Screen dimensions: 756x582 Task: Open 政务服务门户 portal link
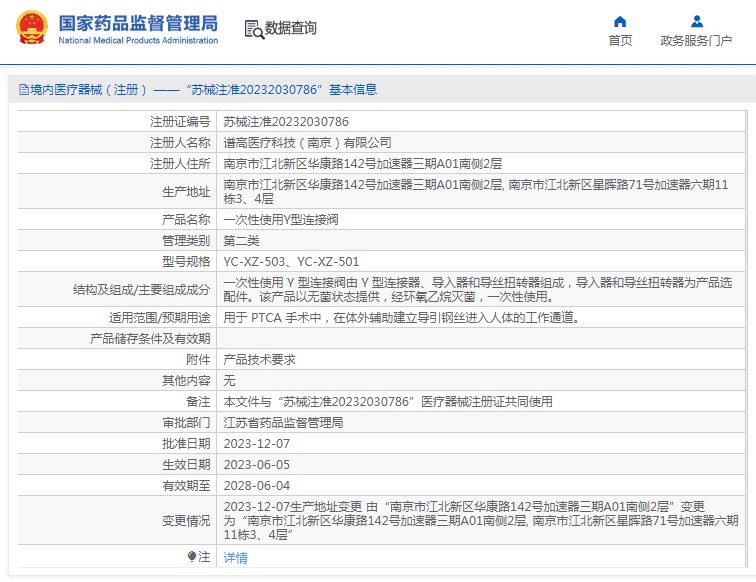(x=696, y=41)
